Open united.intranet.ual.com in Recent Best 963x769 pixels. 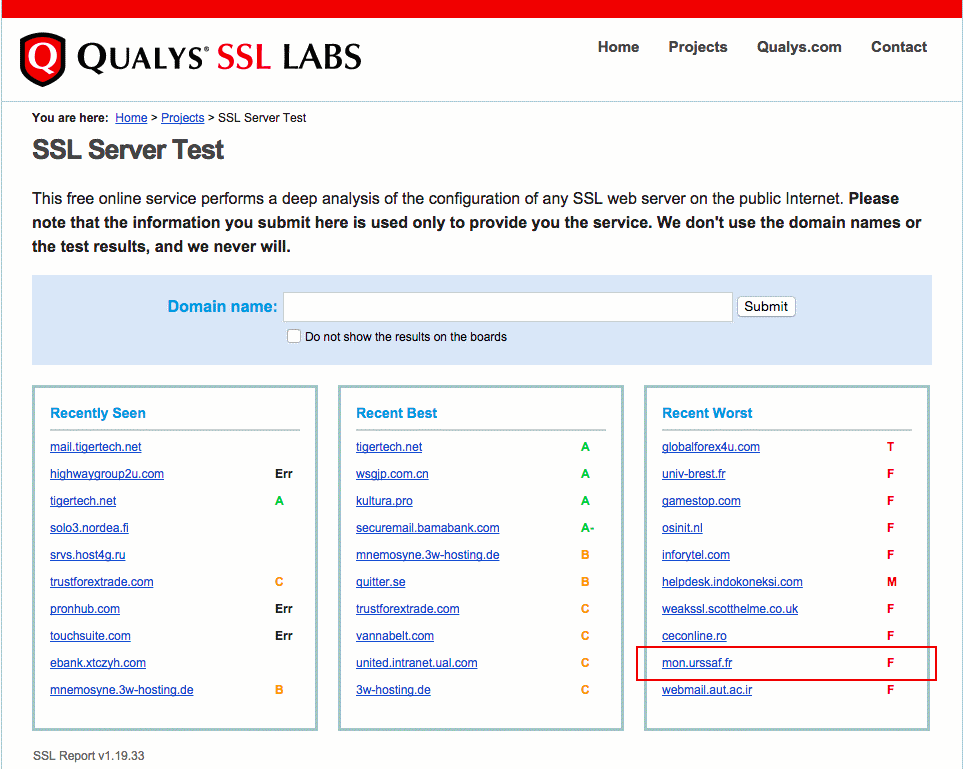tap(416, 663)
